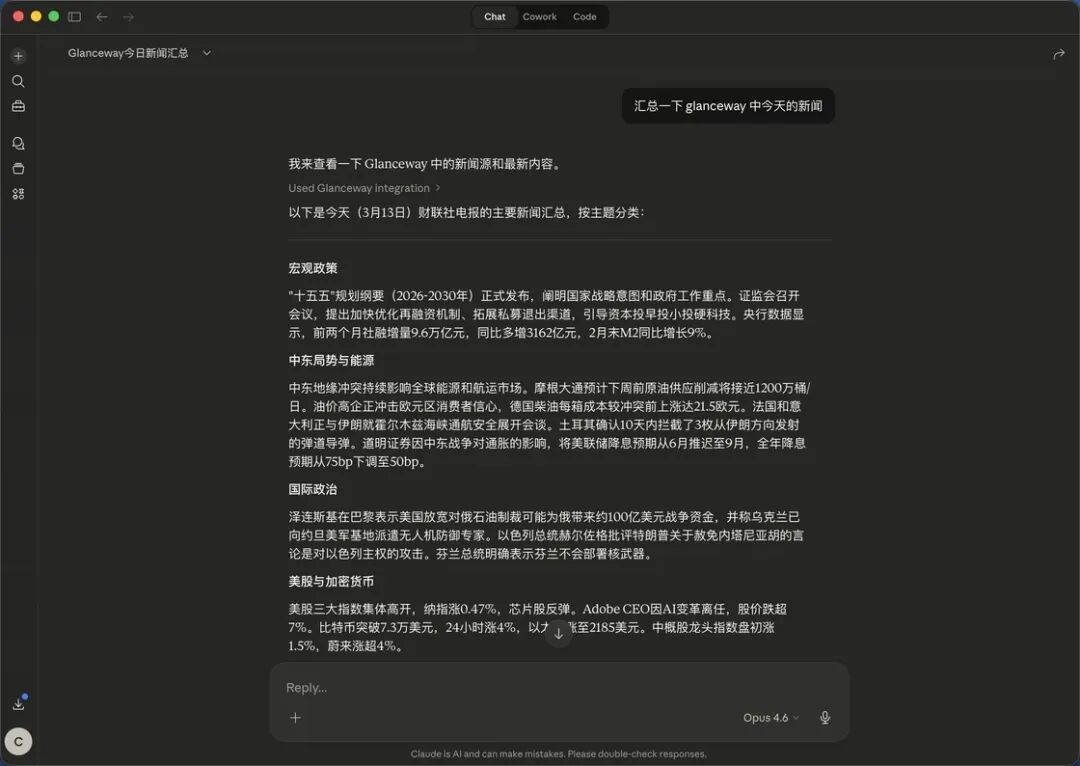The width and height of the screenshot is (1080, 766).
Task: Click the 美股与加密货币 heading
Action: point(331,581)
